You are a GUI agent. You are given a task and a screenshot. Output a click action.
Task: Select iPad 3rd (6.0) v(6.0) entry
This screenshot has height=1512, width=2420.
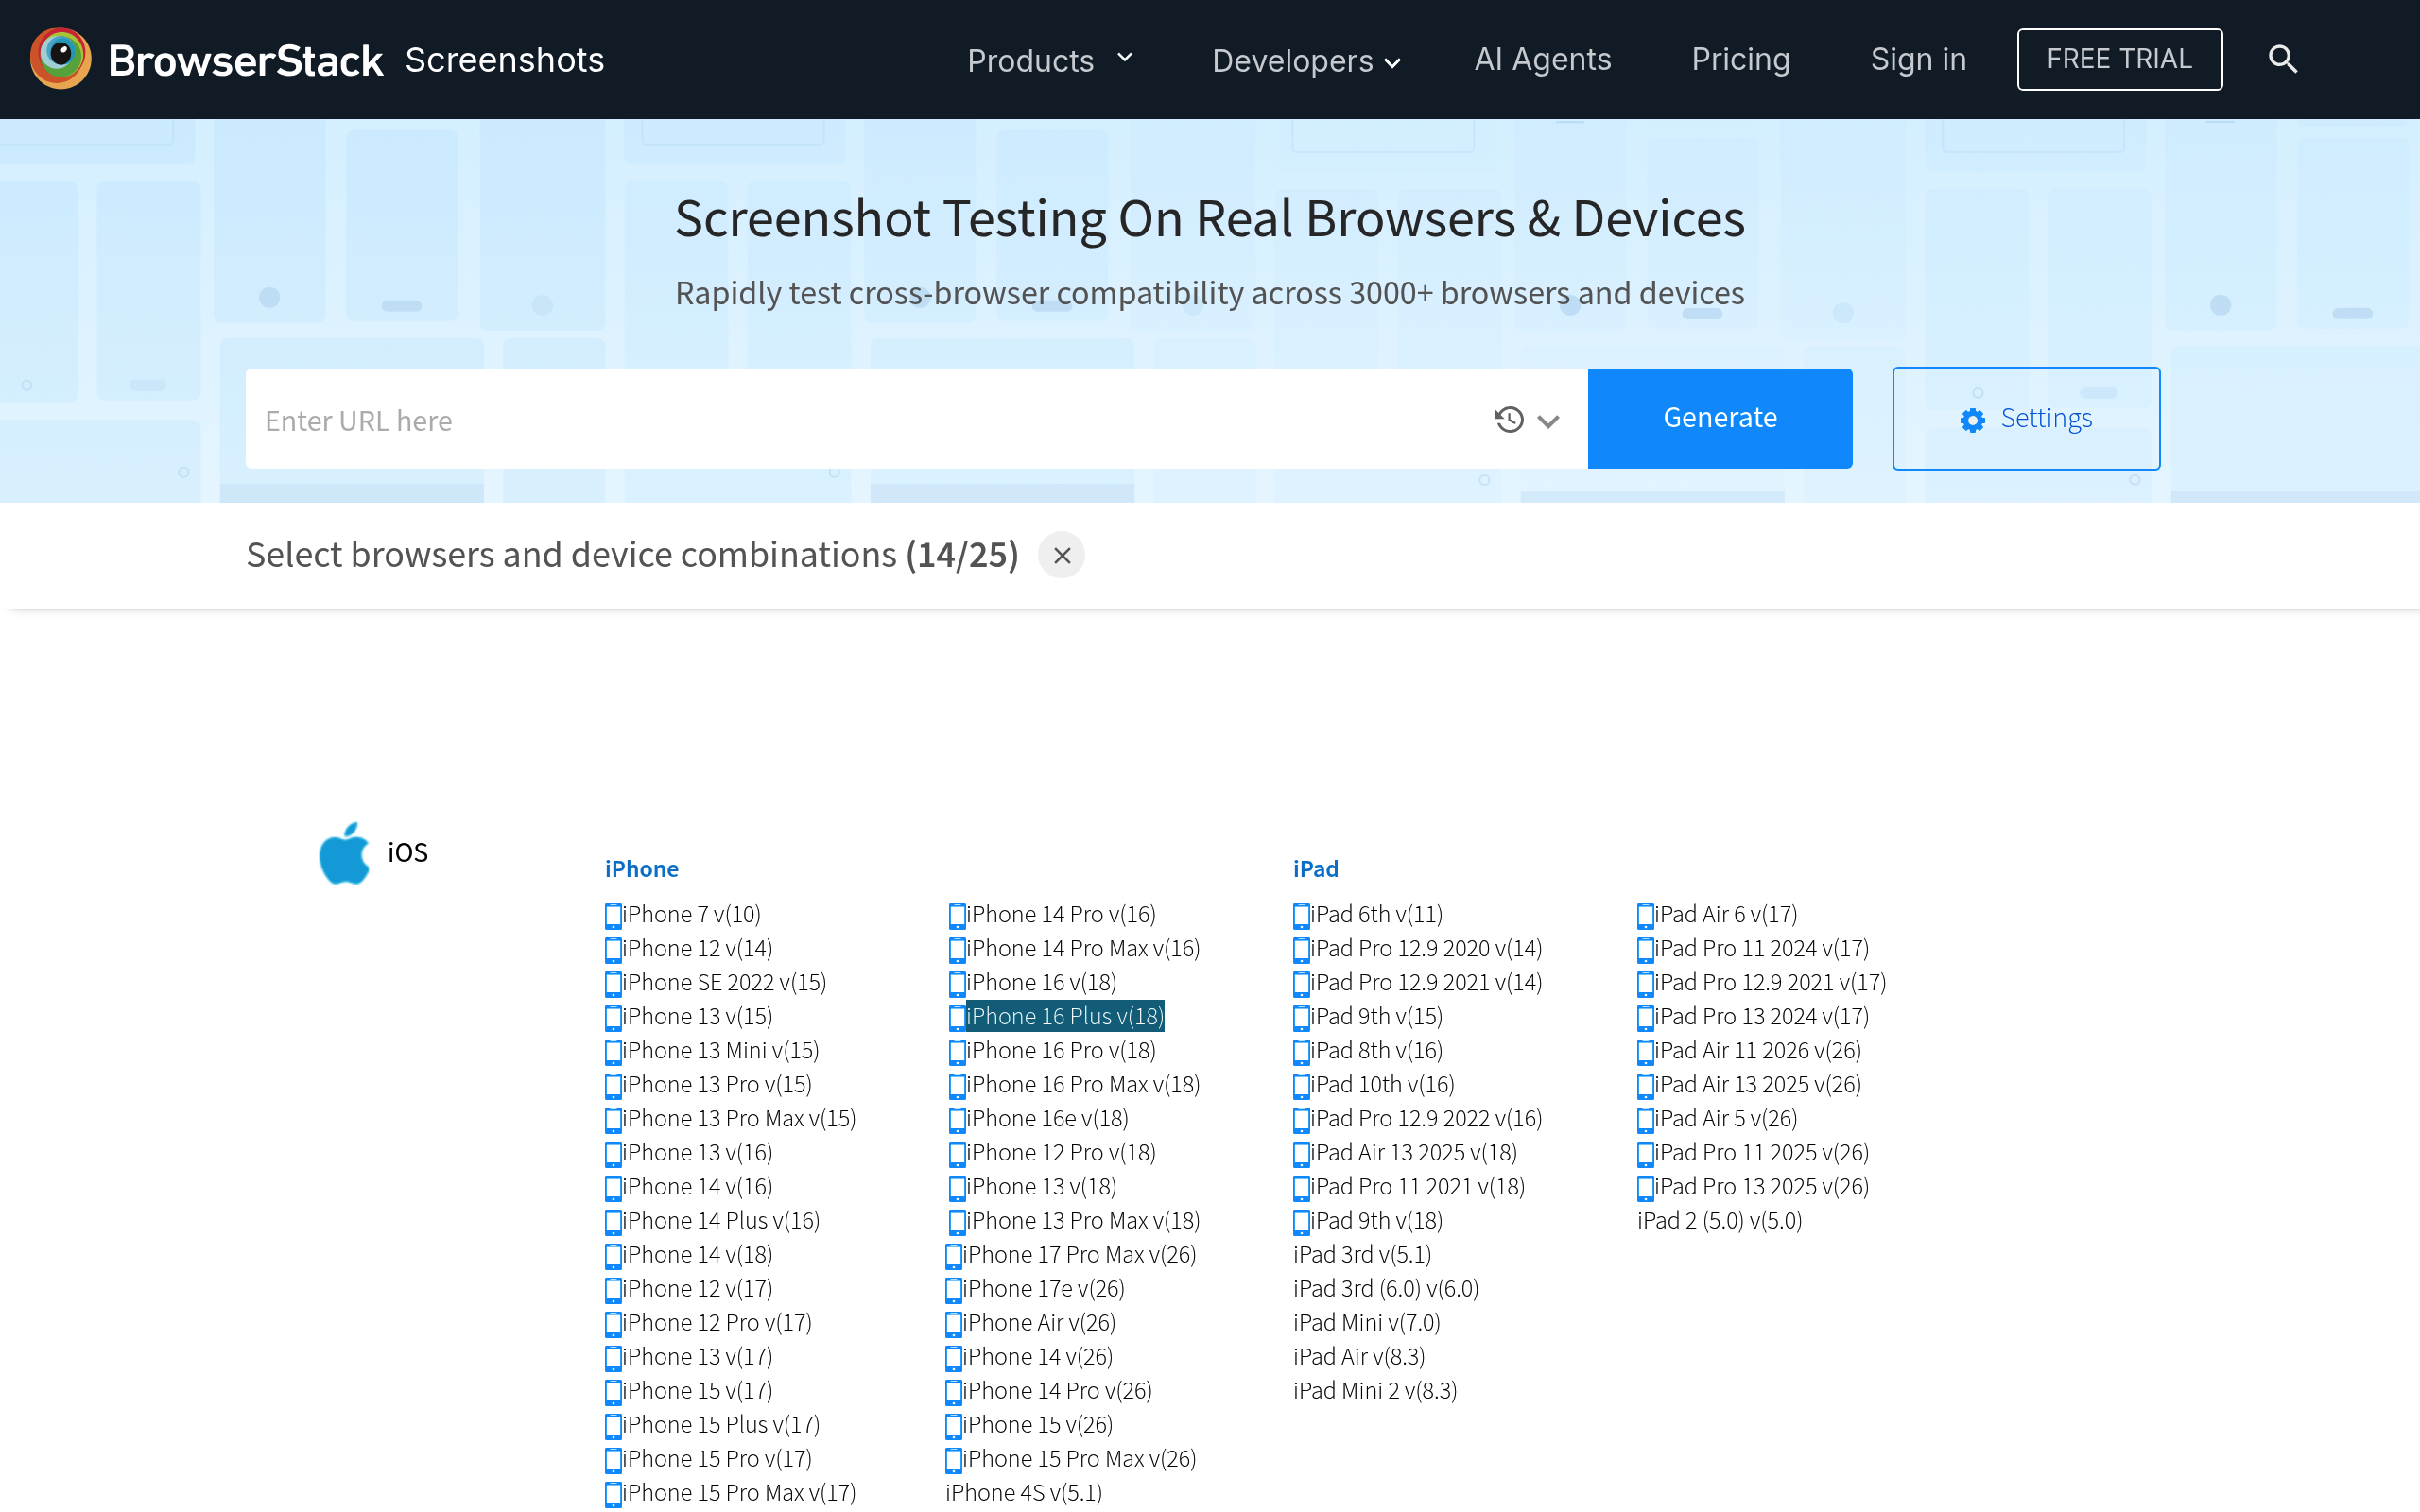(x=1386, y=1289)
